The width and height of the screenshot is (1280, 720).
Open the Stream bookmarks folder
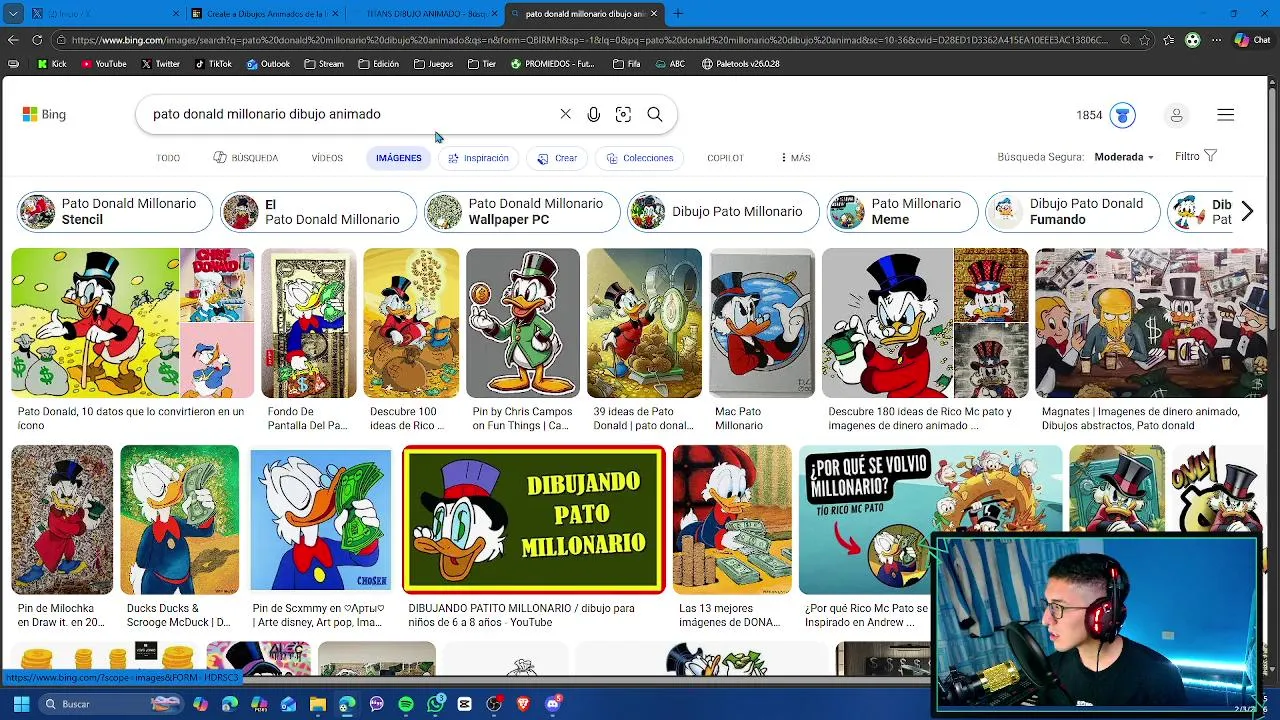point(323,64)
